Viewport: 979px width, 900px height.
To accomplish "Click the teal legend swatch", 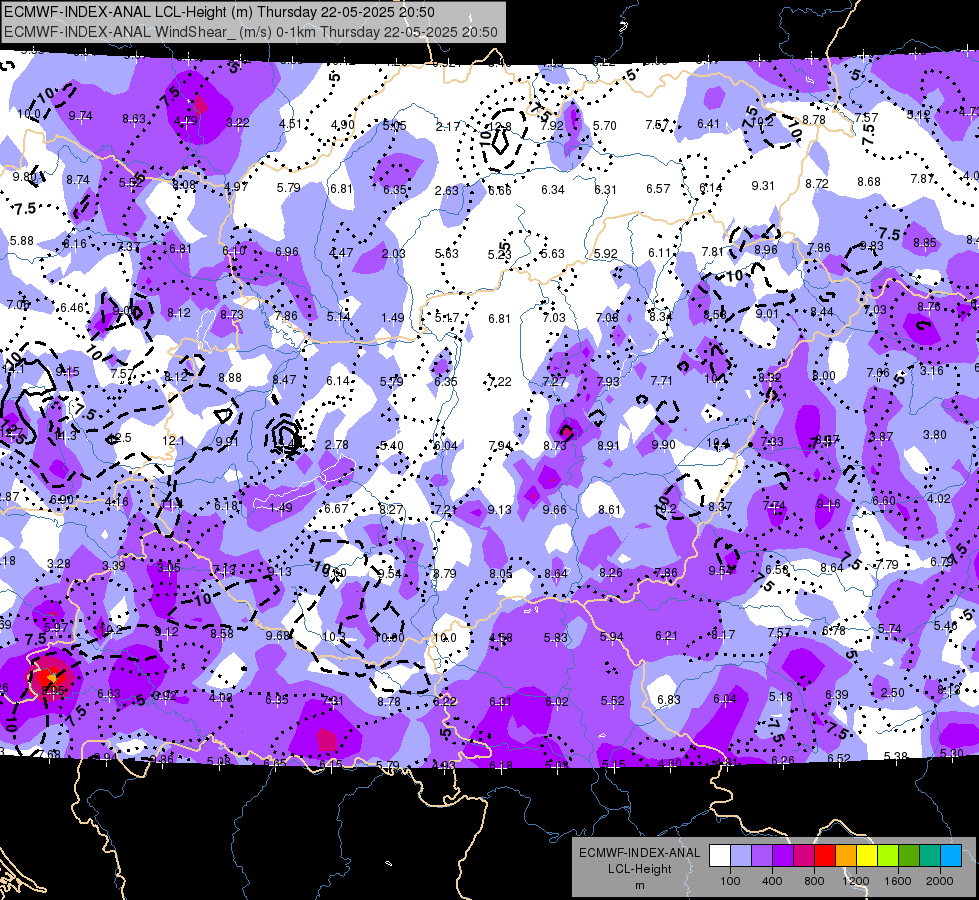I will tap(930, 855).
